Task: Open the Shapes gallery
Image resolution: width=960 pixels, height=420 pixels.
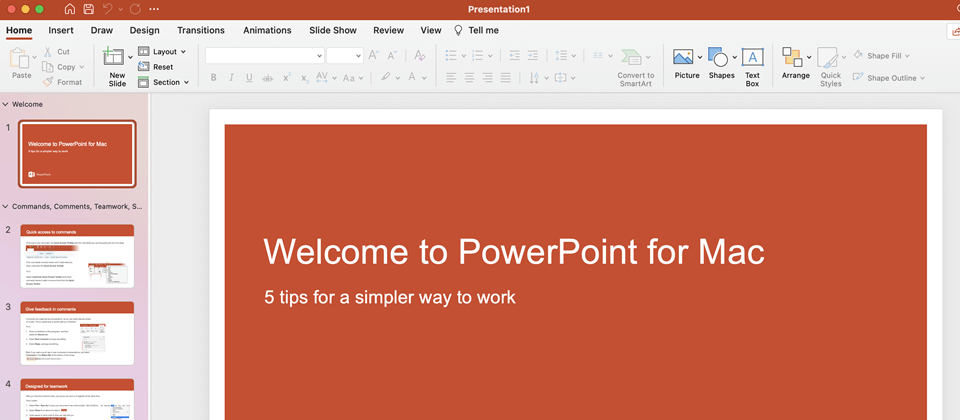Action: point(721,64)
